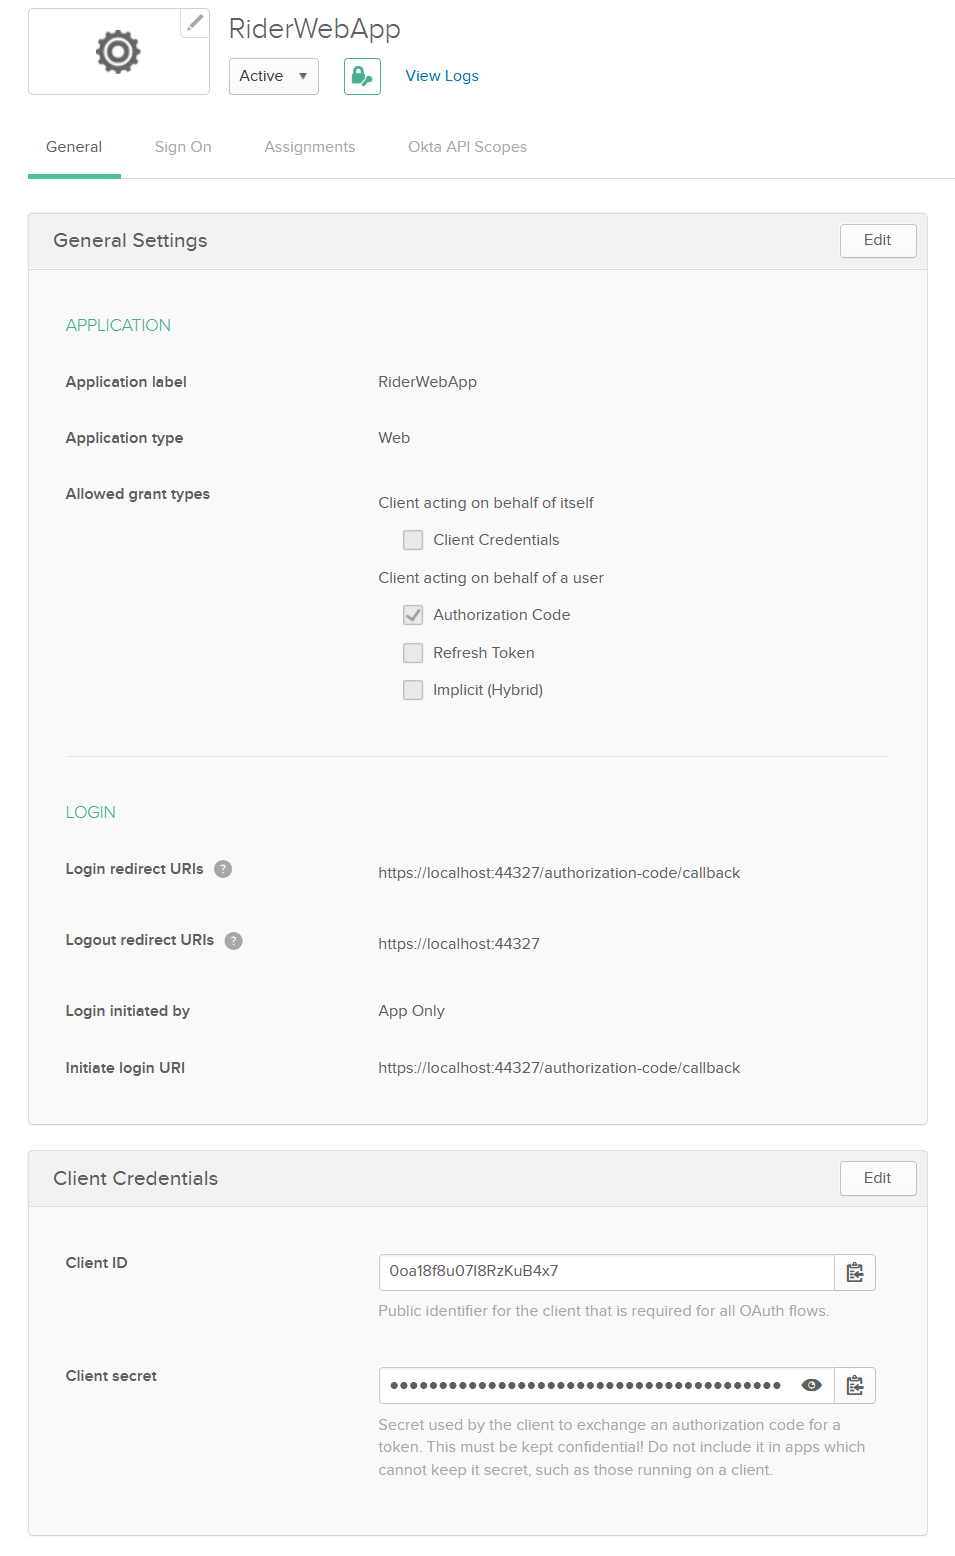Click help icon beside Login redirect URIs
Image resolution: width=955 pixels, height=1556 pixels.
[223, 869]
